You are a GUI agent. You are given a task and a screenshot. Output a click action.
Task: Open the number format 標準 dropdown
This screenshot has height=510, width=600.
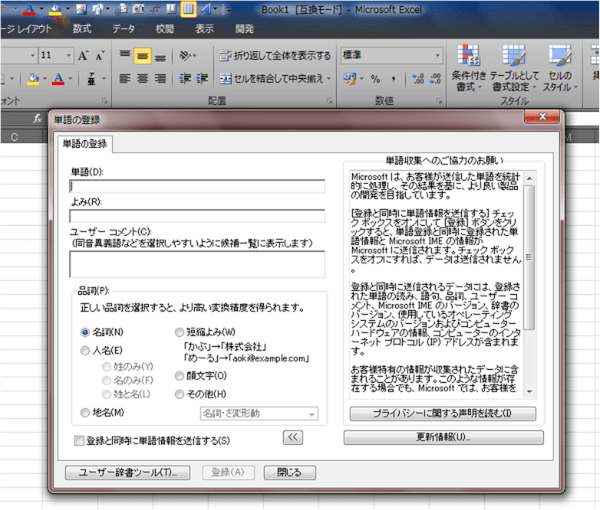437,55
